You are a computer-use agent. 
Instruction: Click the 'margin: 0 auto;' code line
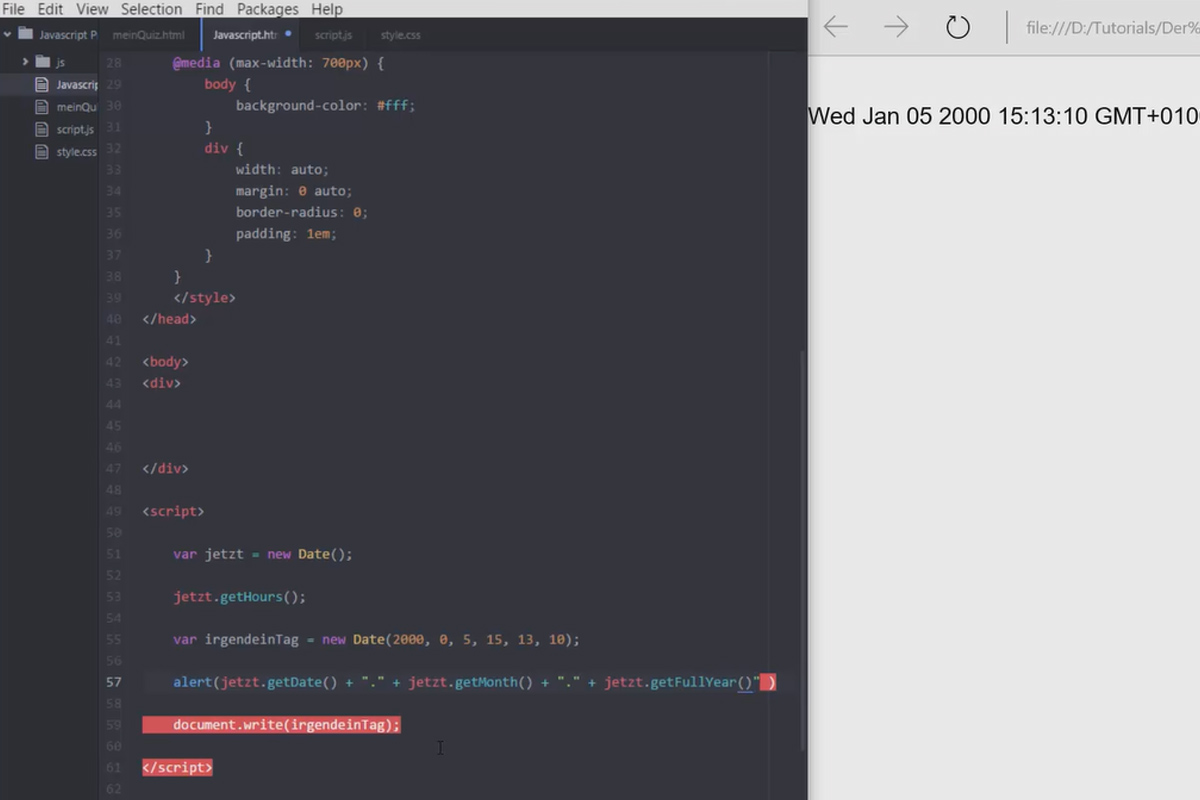(294, 191)
